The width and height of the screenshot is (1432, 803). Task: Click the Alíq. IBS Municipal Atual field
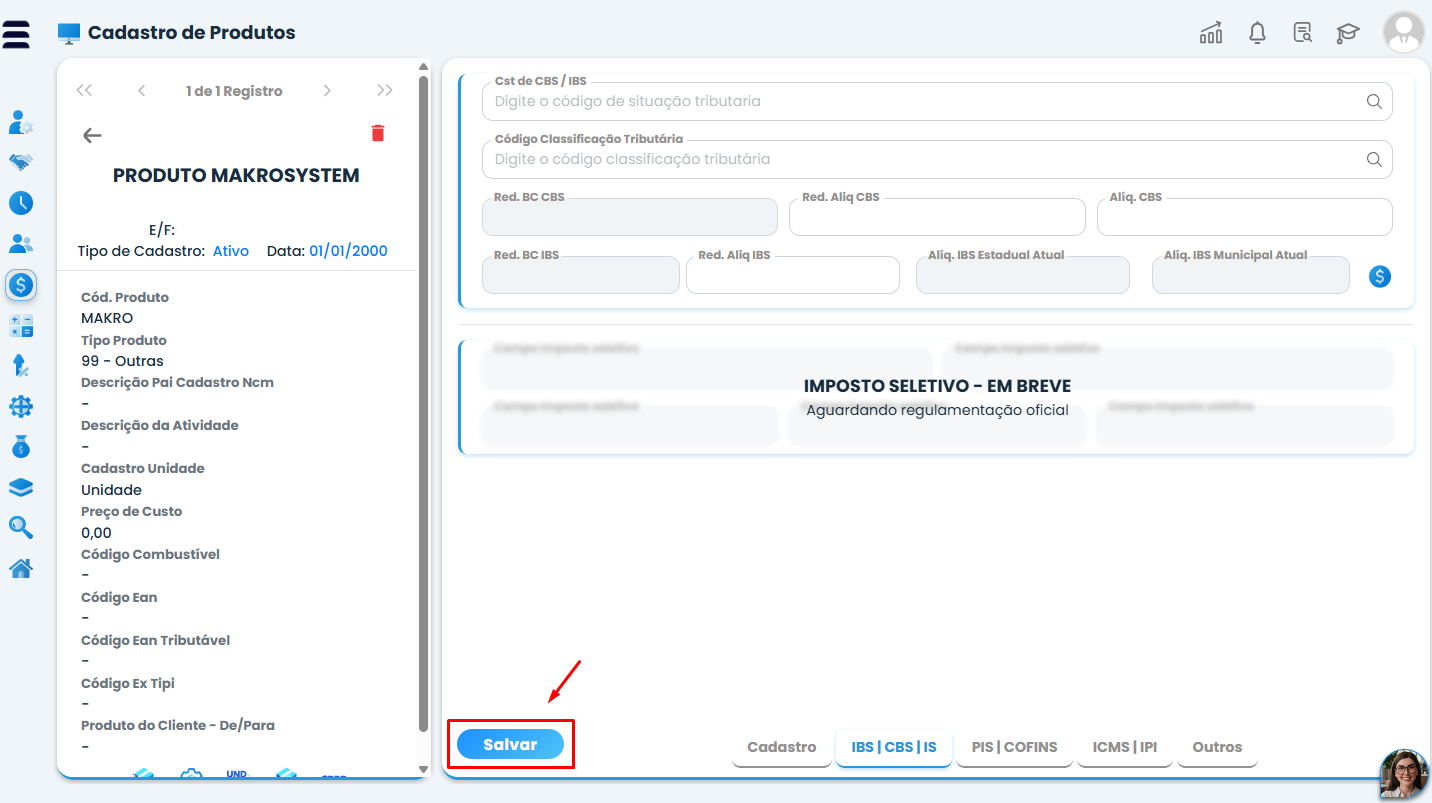(1251, 275)
